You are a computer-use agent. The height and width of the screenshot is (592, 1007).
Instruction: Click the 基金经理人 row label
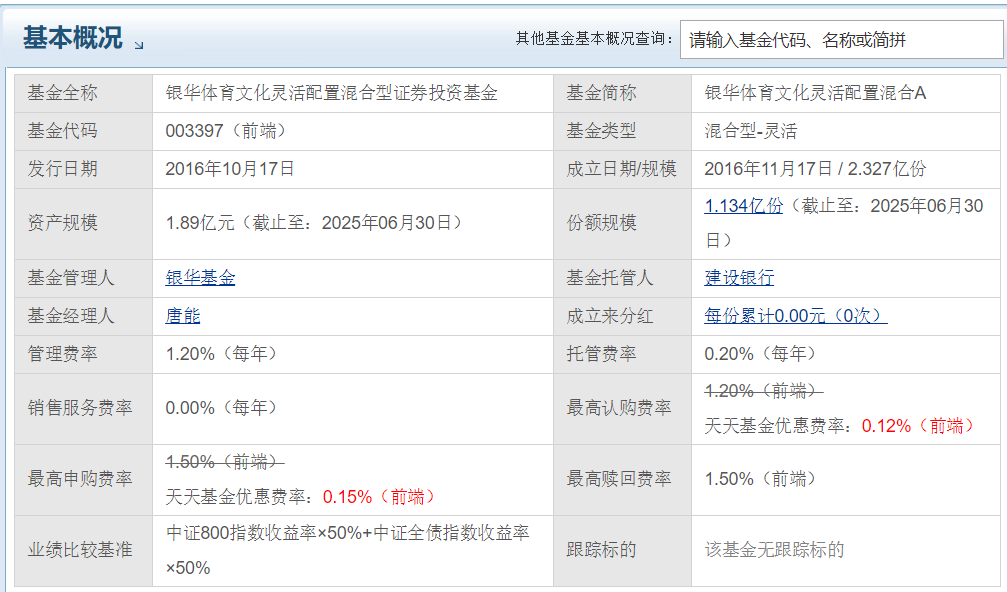click(x=71, y=316)
